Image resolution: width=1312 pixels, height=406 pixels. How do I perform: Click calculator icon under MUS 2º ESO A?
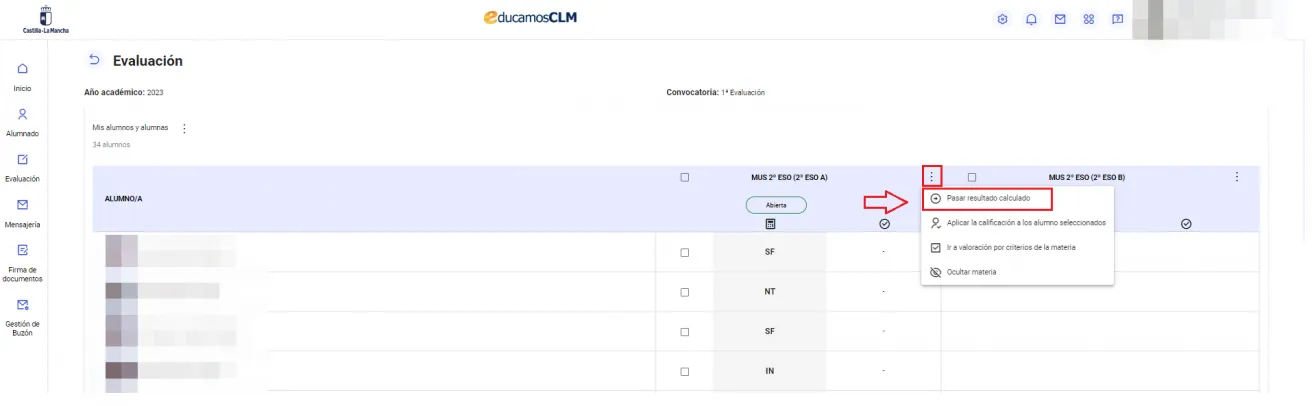(770, 224)
